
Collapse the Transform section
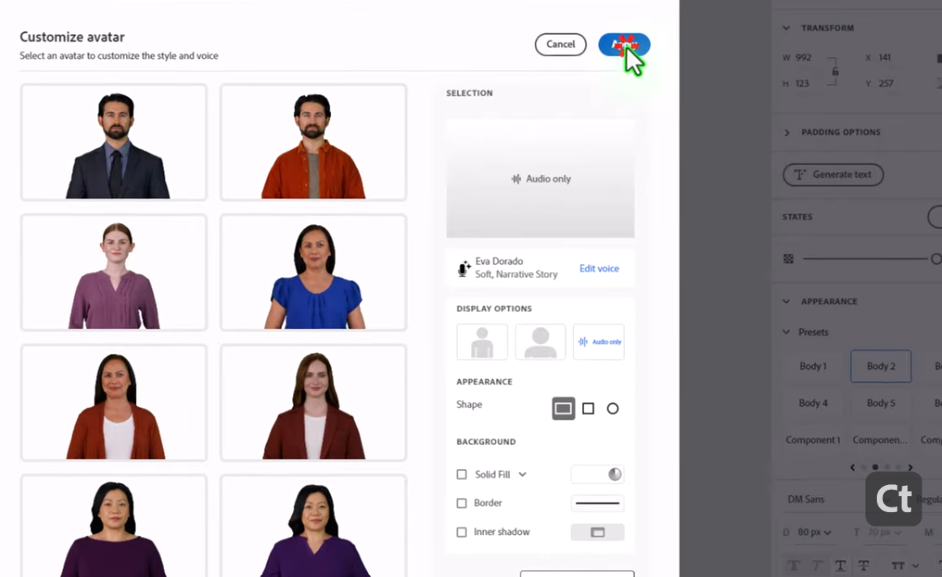pyautogui.click(x=787, y=28)
